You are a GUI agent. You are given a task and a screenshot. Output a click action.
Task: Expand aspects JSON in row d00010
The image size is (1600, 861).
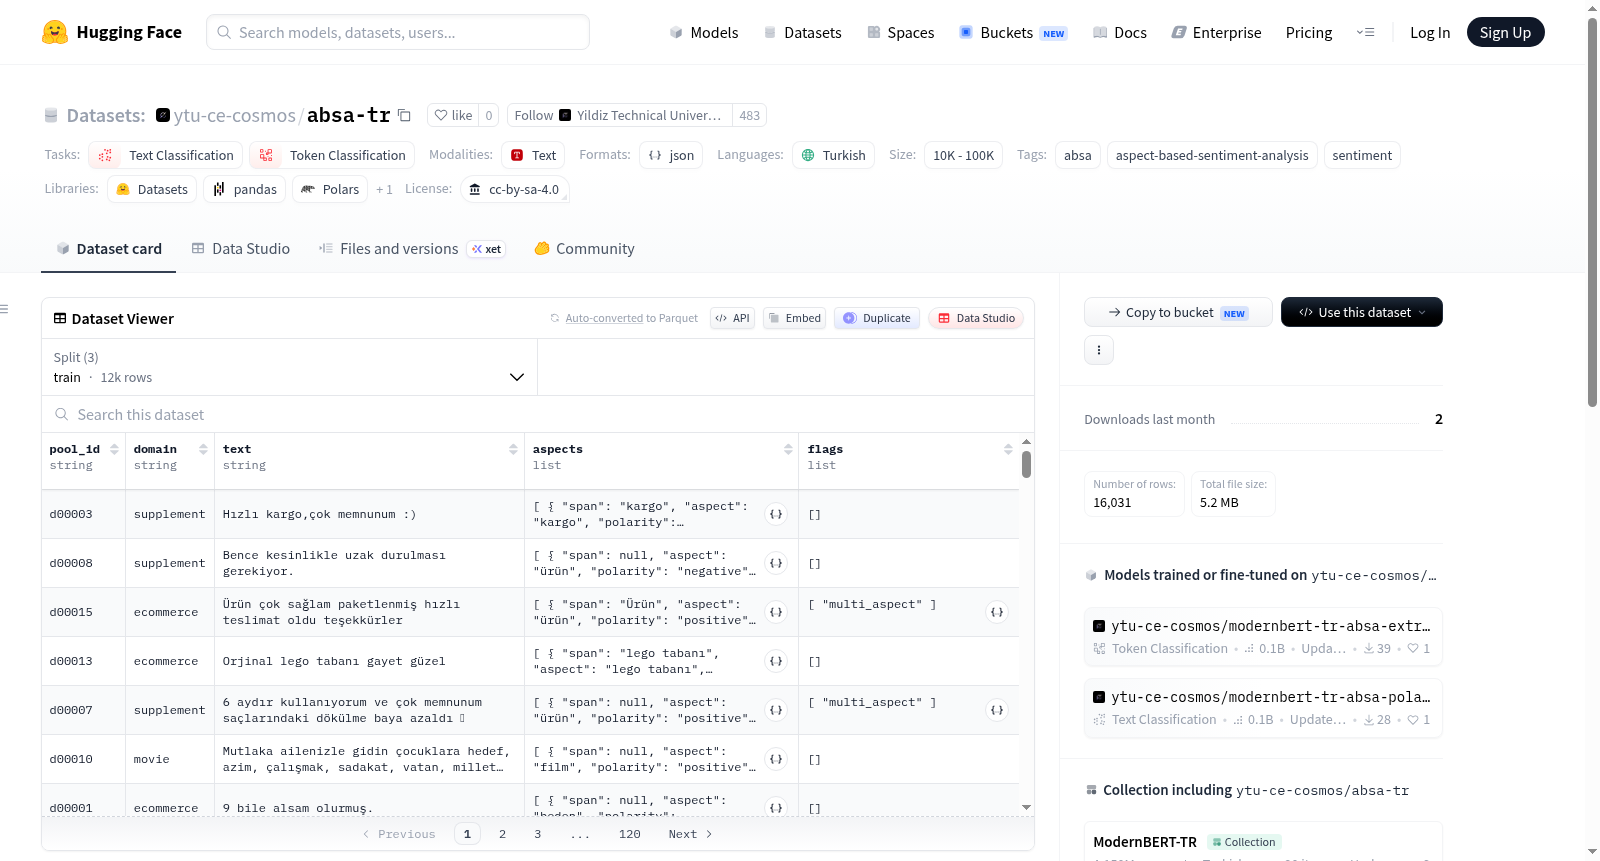pos(776,759)
